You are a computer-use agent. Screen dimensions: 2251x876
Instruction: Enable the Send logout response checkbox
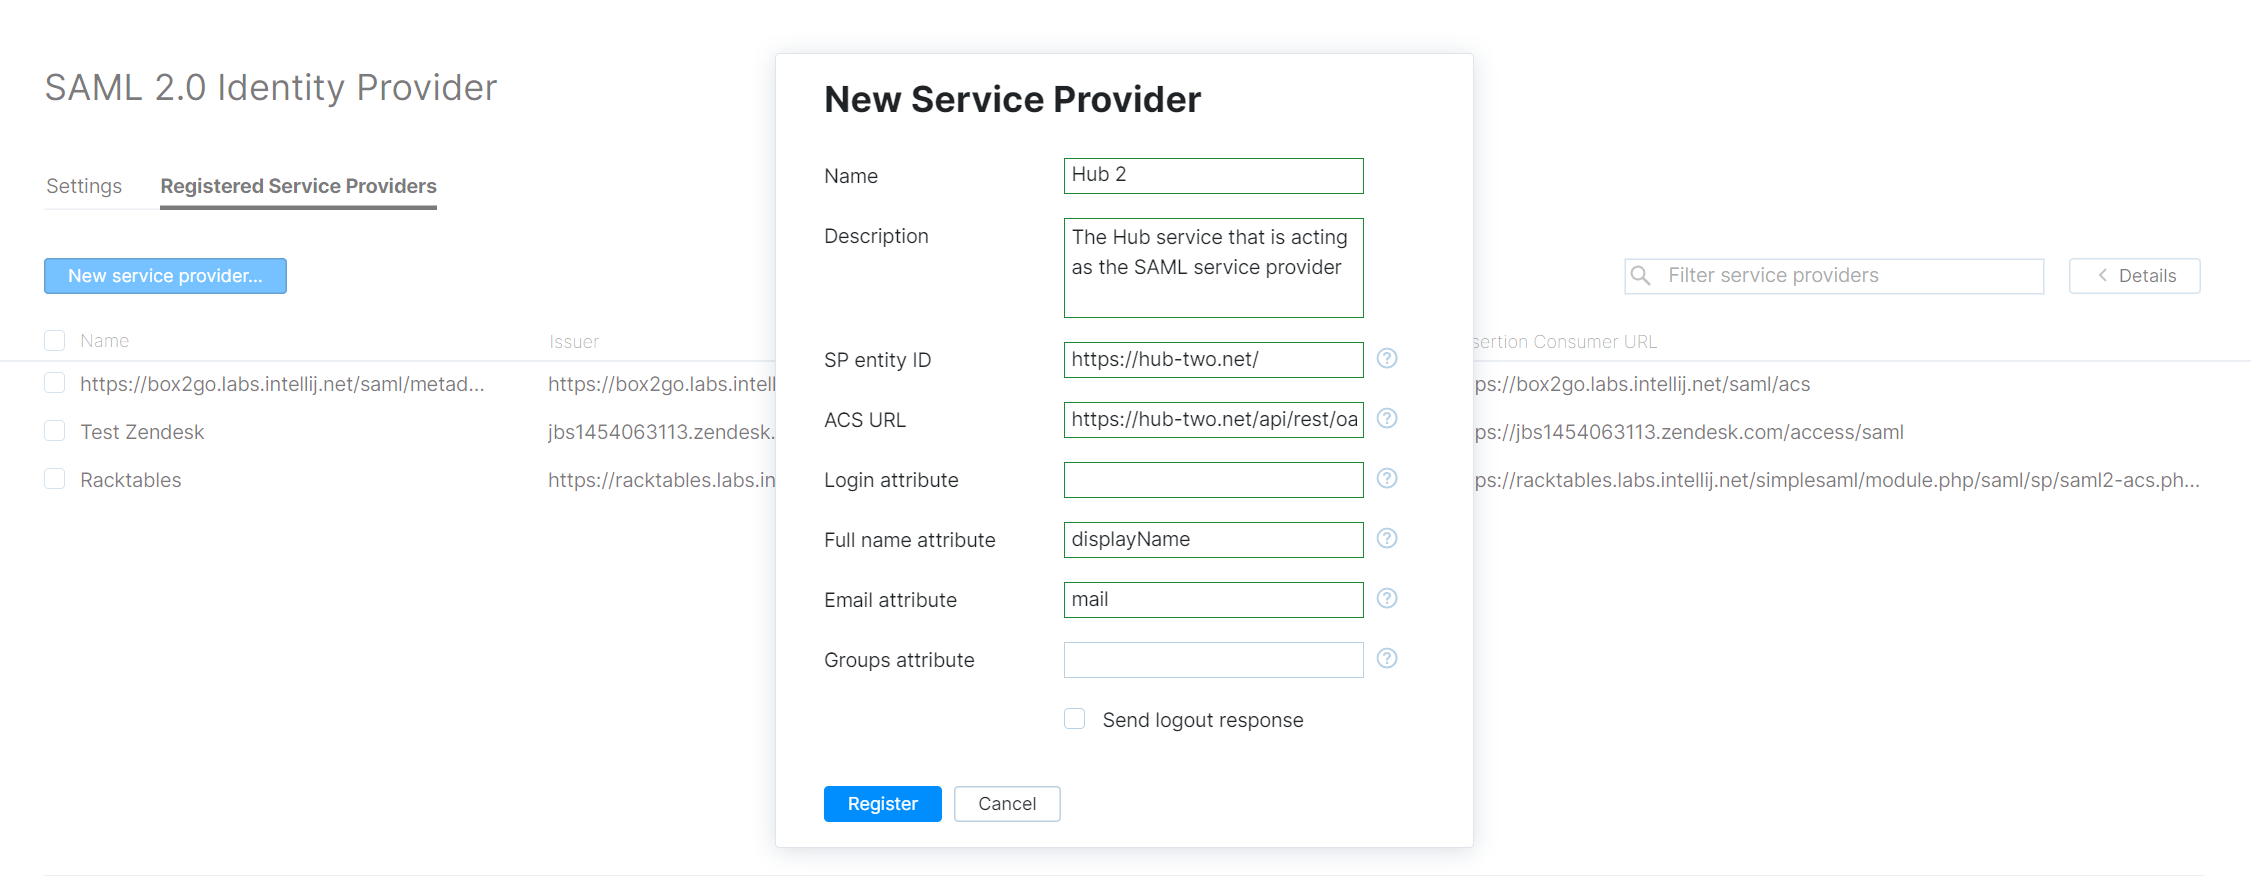coord(1075,719)
